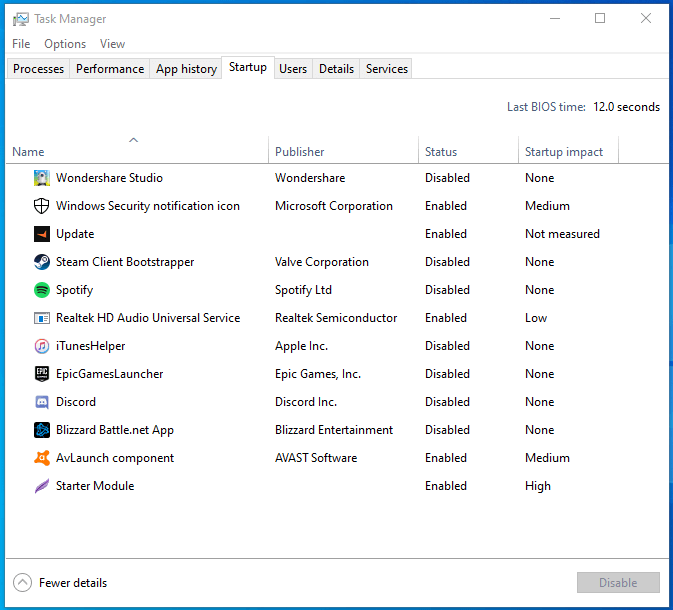Sort by the Publisher column header
Image resolution: width=673 pixels, height=610 pixels.
(300, 152)
